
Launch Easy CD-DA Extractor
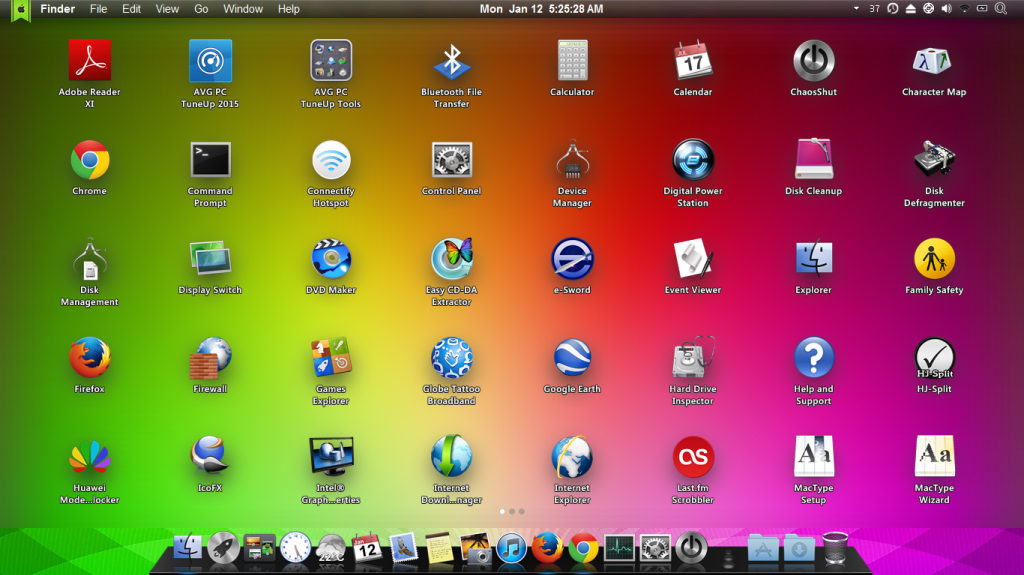click(452, 259)
